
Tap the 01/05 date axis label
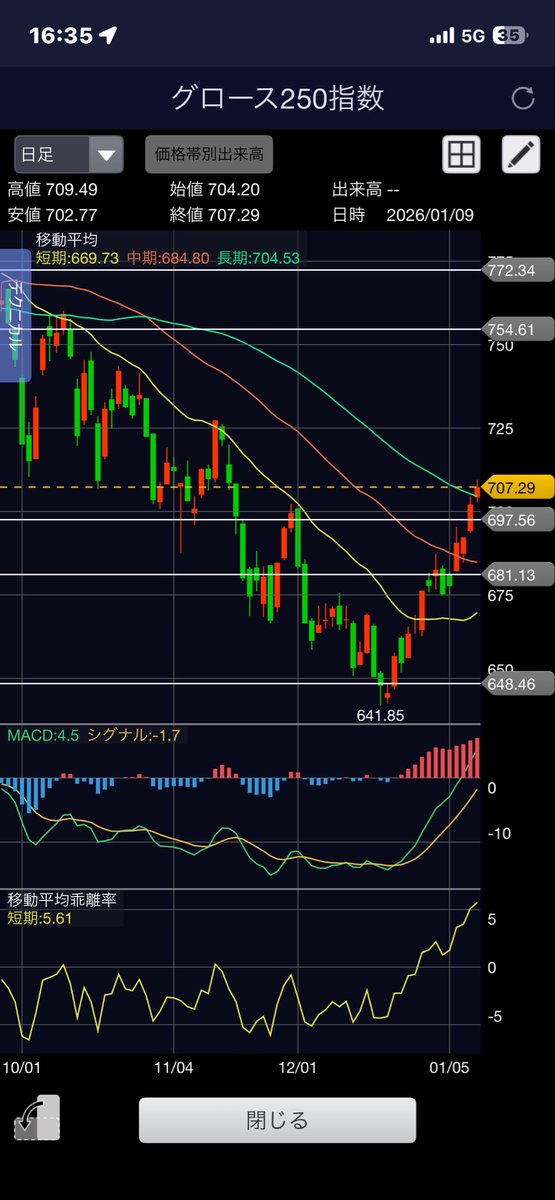449,1069
